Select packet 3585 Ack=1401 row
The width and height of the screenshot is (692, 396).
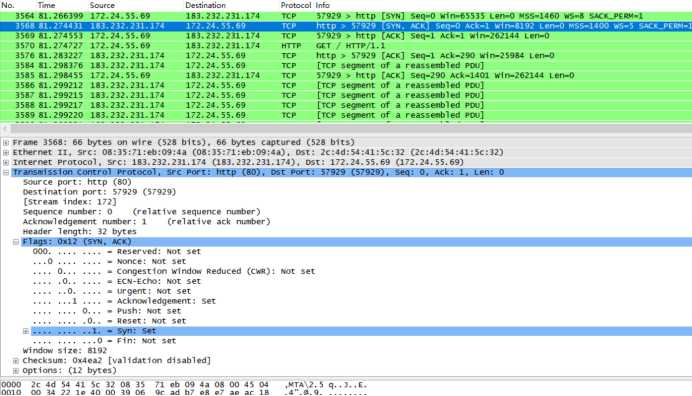point(346,75)
